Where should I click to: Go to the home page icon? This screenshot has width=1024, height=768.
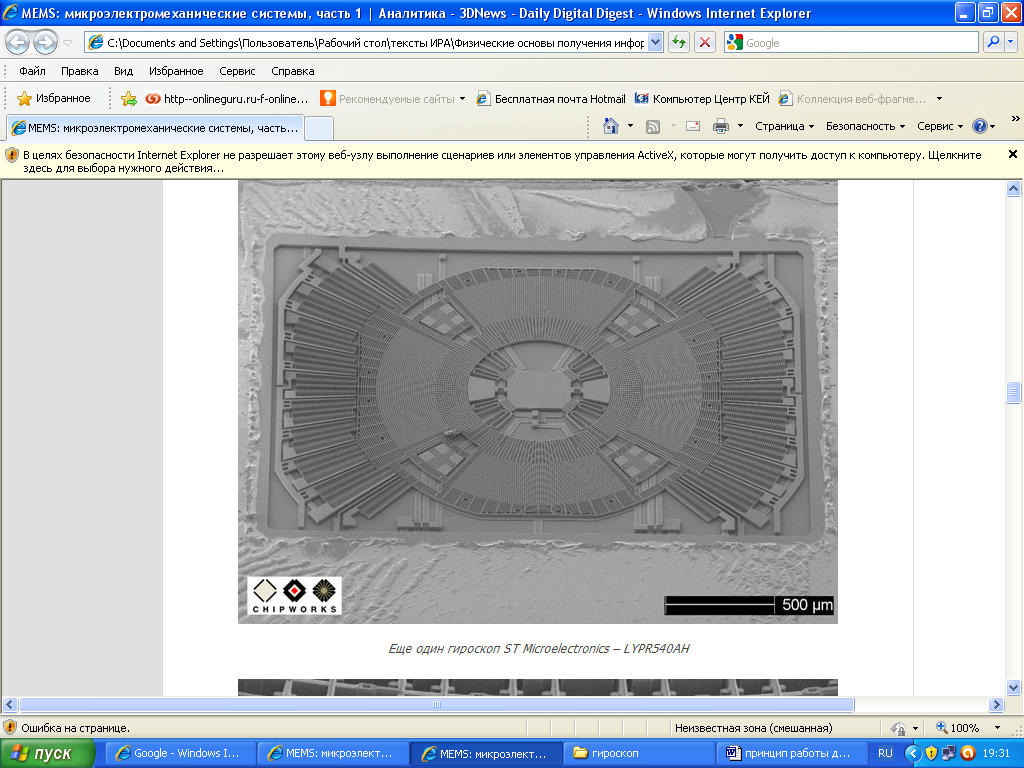click(x=611, y=126)
